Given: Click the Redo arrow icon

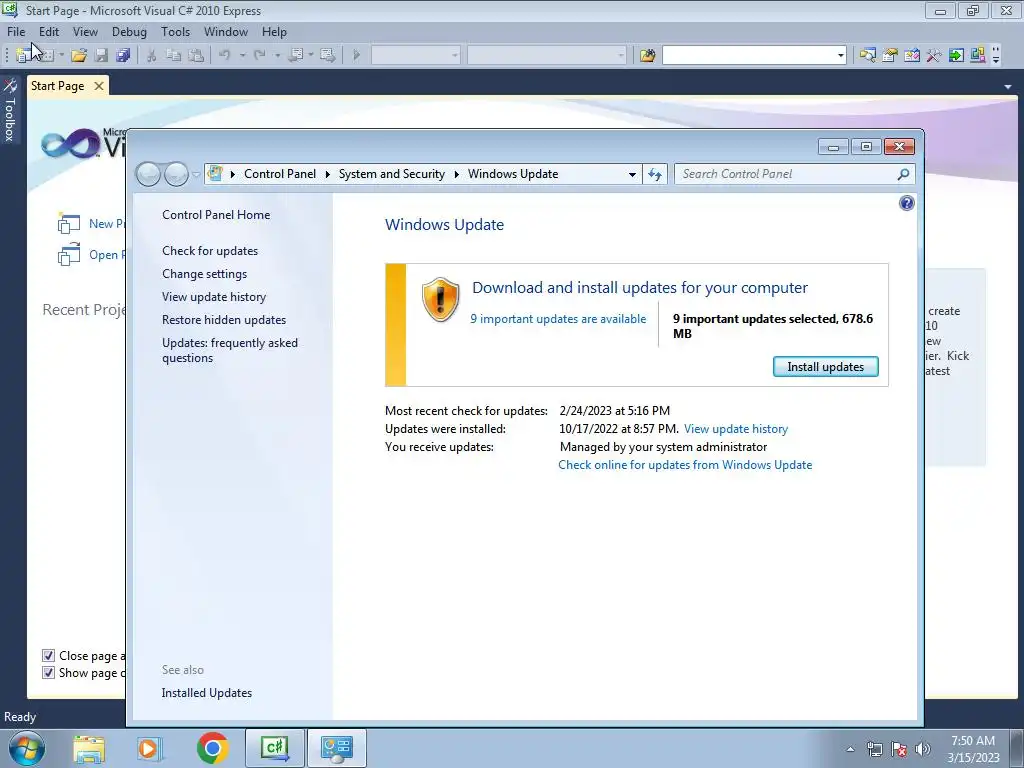Looking at the screenshot, I should [260, 56].
